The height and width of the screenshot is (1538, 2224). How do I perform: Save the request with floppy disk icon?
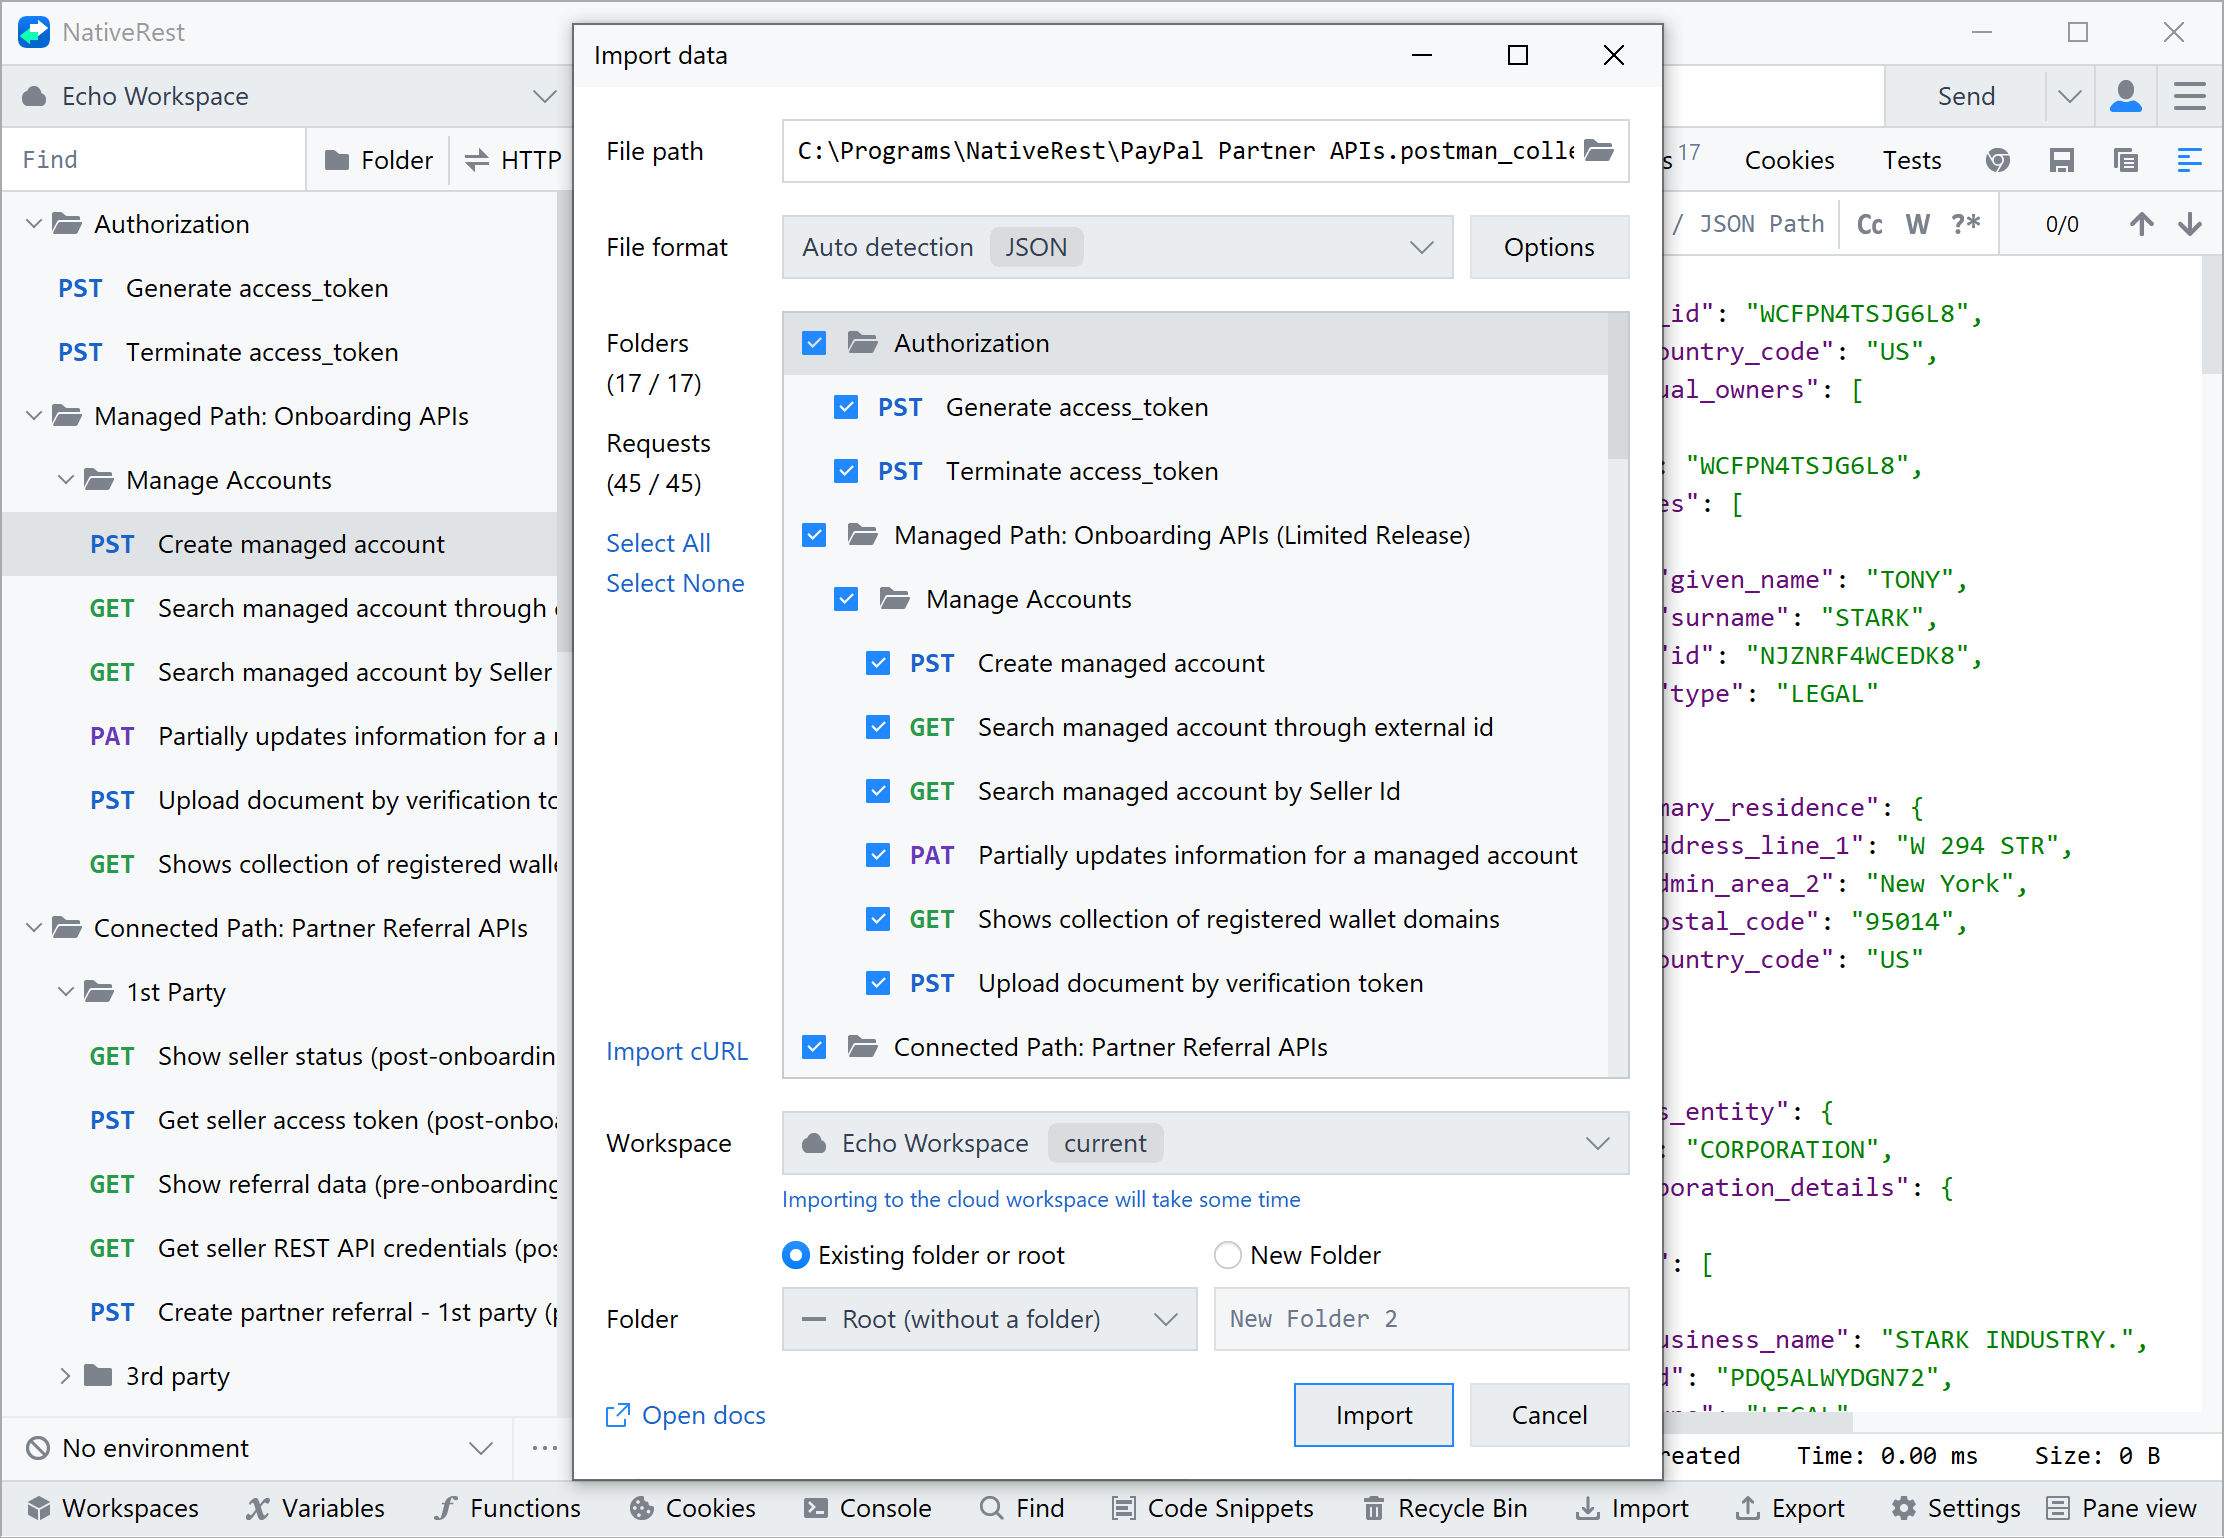click(x=2062, y=160)
